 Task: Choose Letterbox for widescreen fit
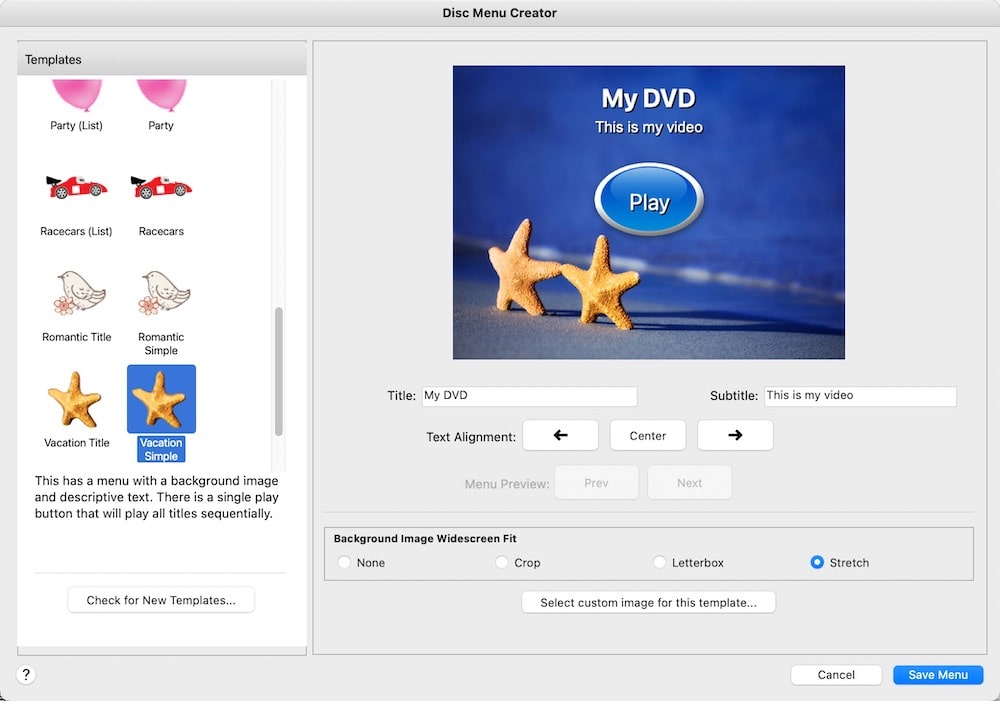659,562
